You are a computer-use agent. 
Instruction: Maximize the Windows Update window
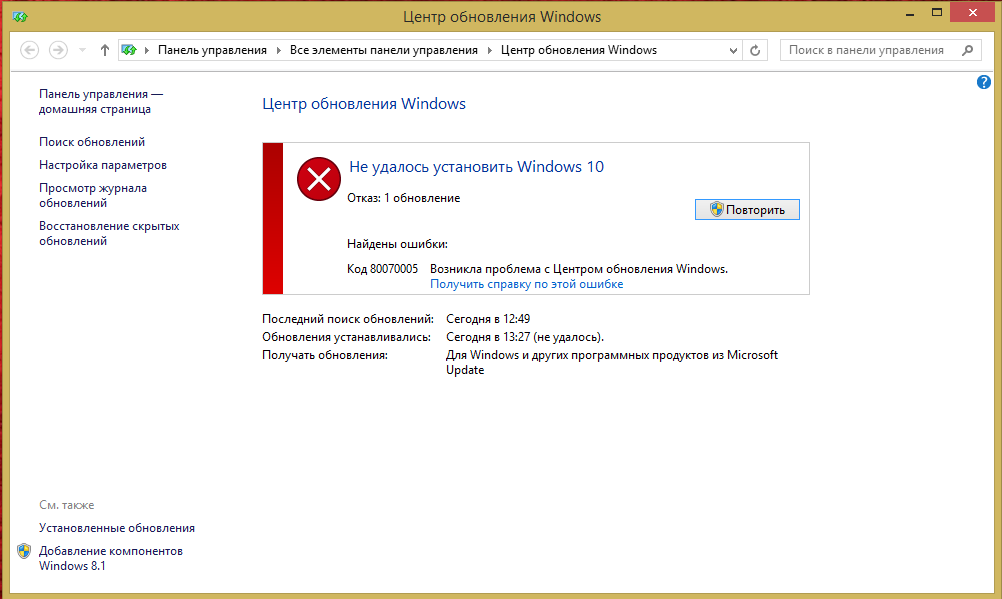click(937, 13)
